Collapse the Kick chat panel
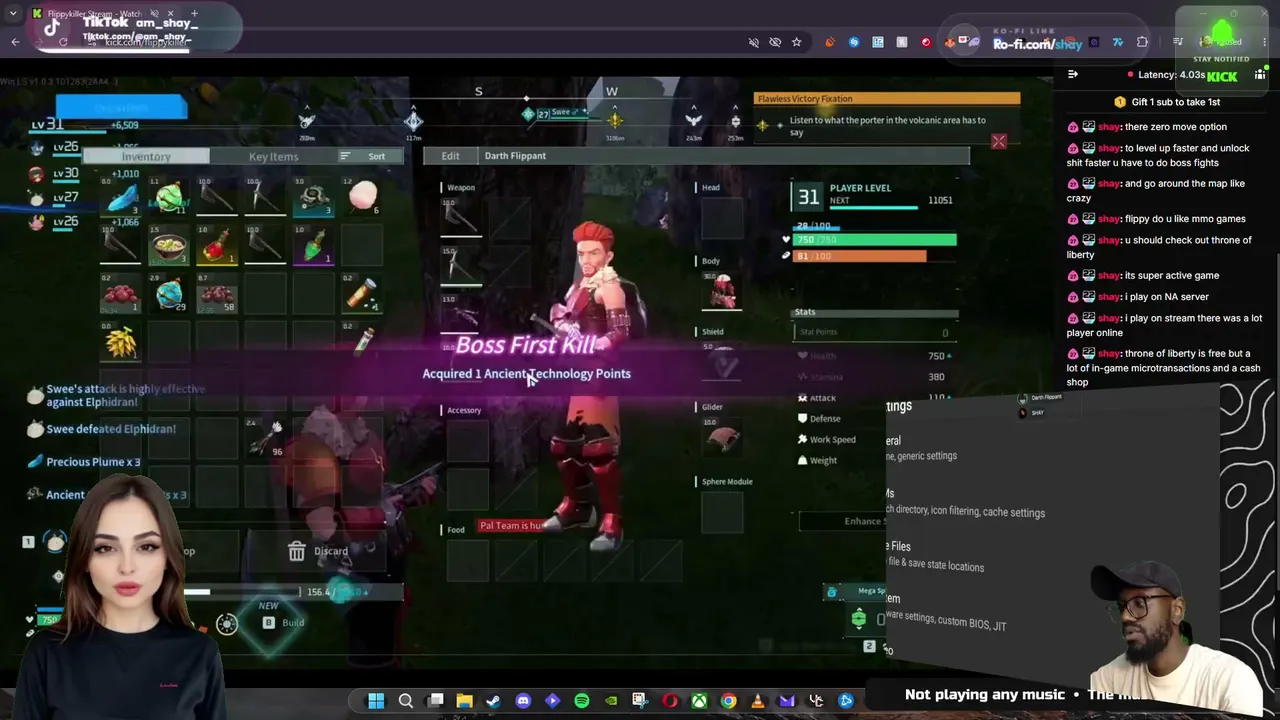 tap(1072, 74)
